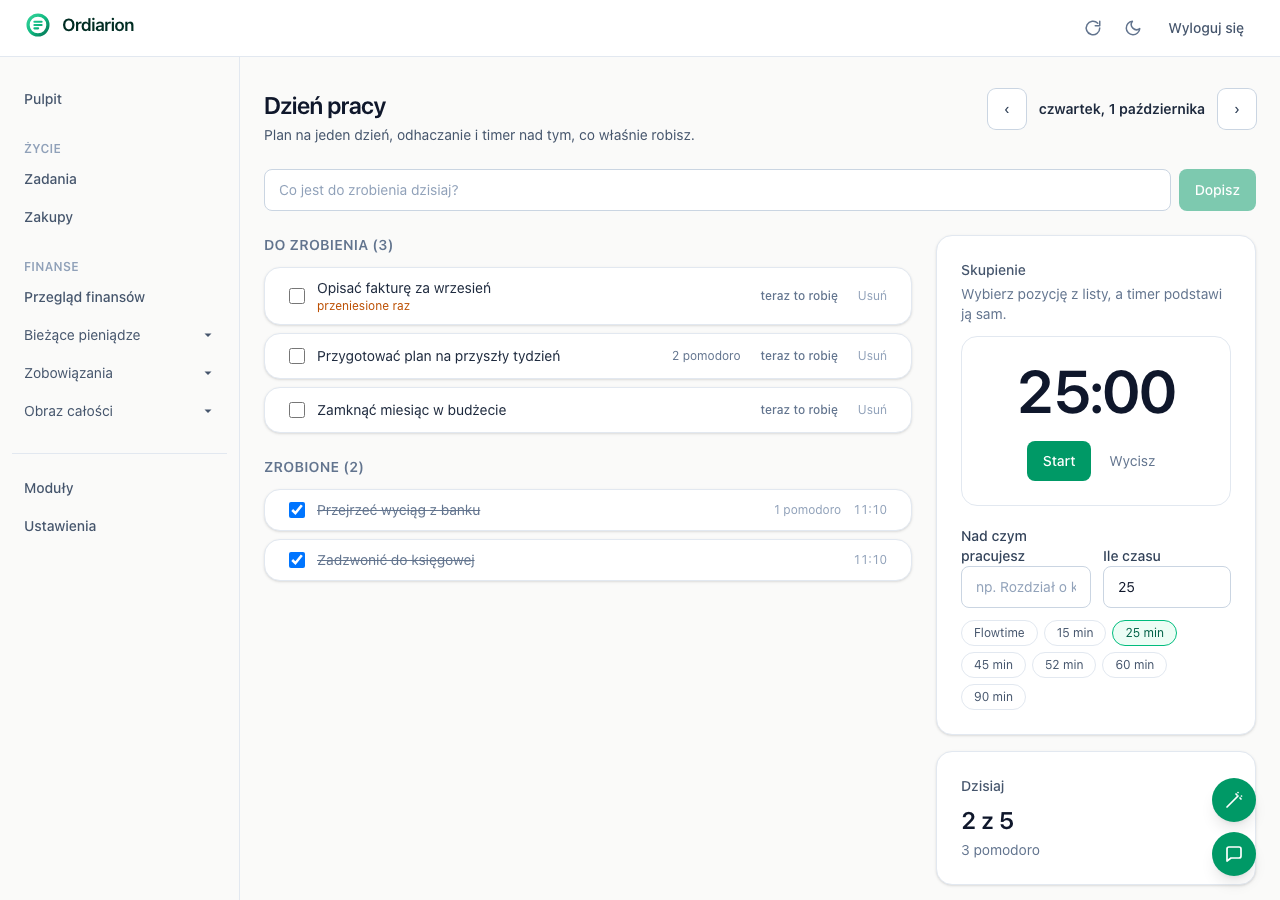Click Usuń for 'Zamknąć miesiąc w budżecie'

[872, 410]
